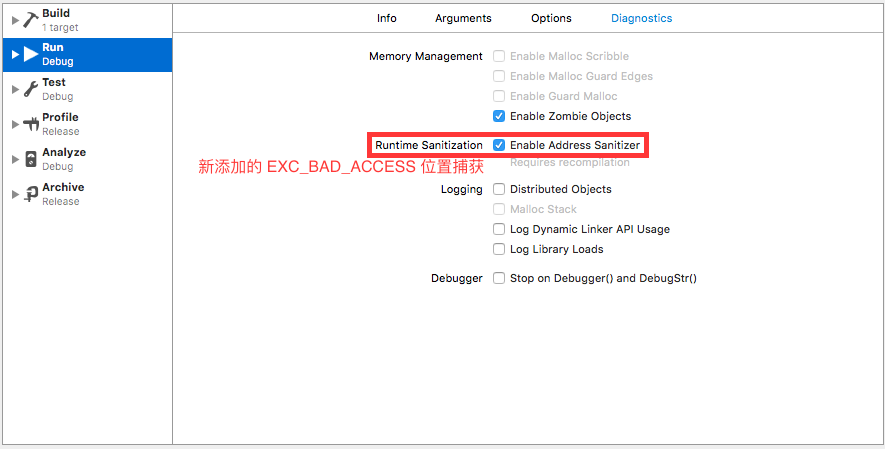Click the Requires recompilation note

pos(569,162)
